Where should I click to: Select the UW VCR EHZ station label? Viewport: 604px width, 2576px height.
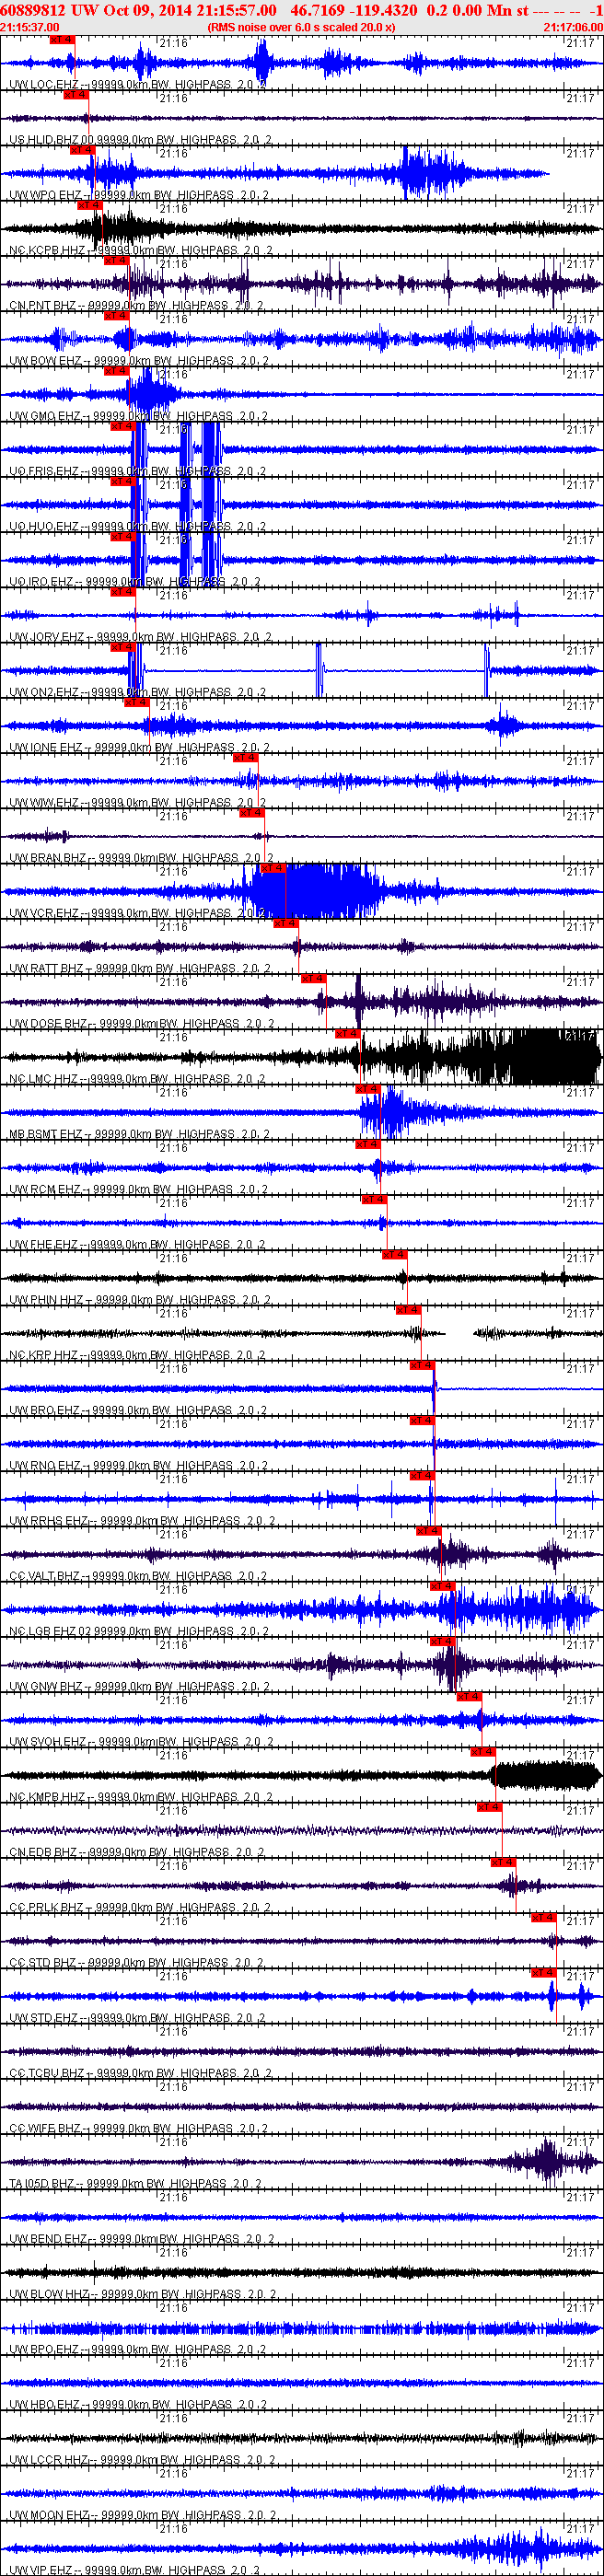click(138, 913)
